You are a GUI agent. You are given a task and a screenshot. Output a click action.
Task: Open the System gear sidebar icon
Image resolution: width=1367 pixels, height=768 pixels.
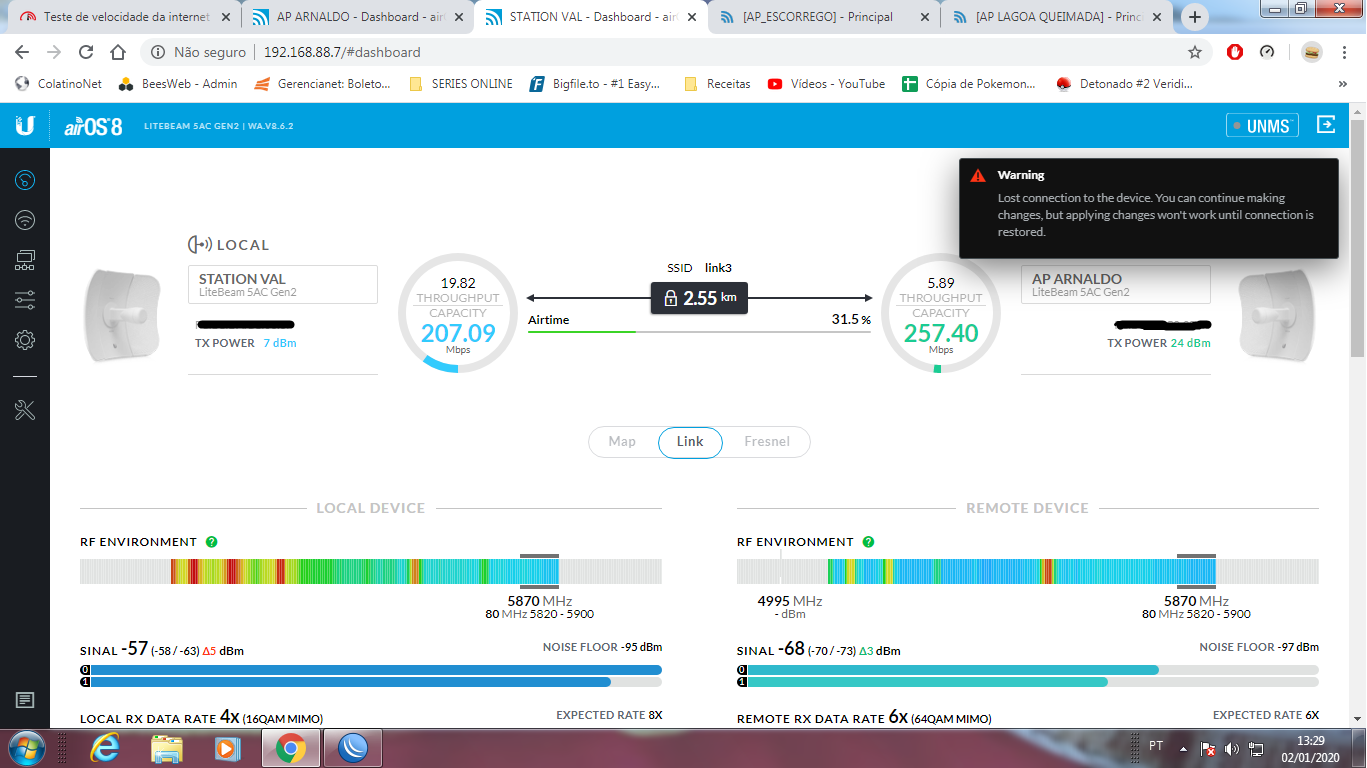click(x=25, y=341)
